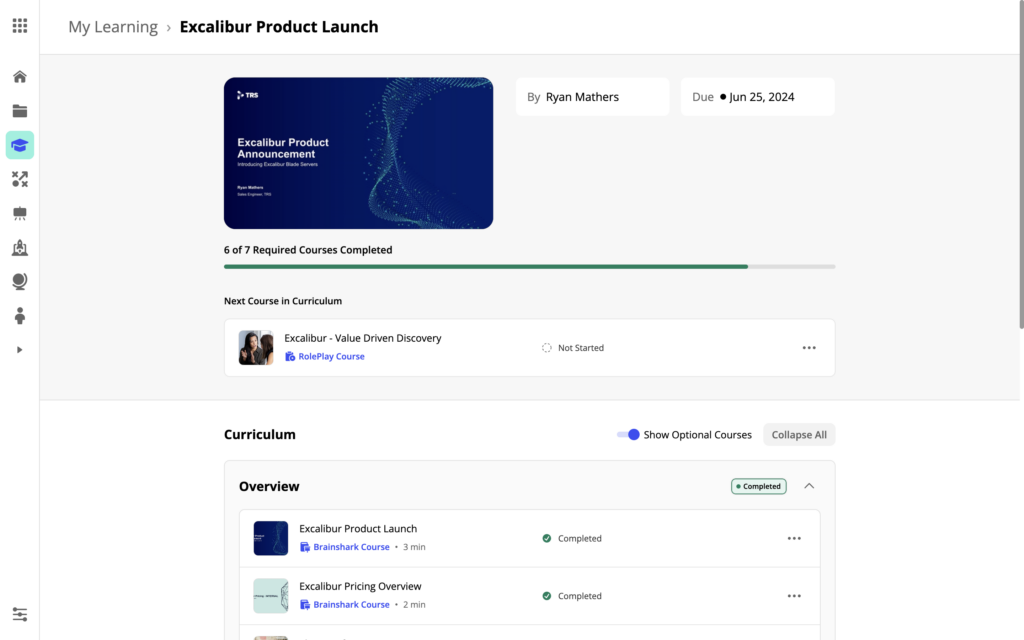This screenshot has height=640, width=1024.
Task: Click the Excalibur Pricing Overview thumbnail
Action: 271,596
